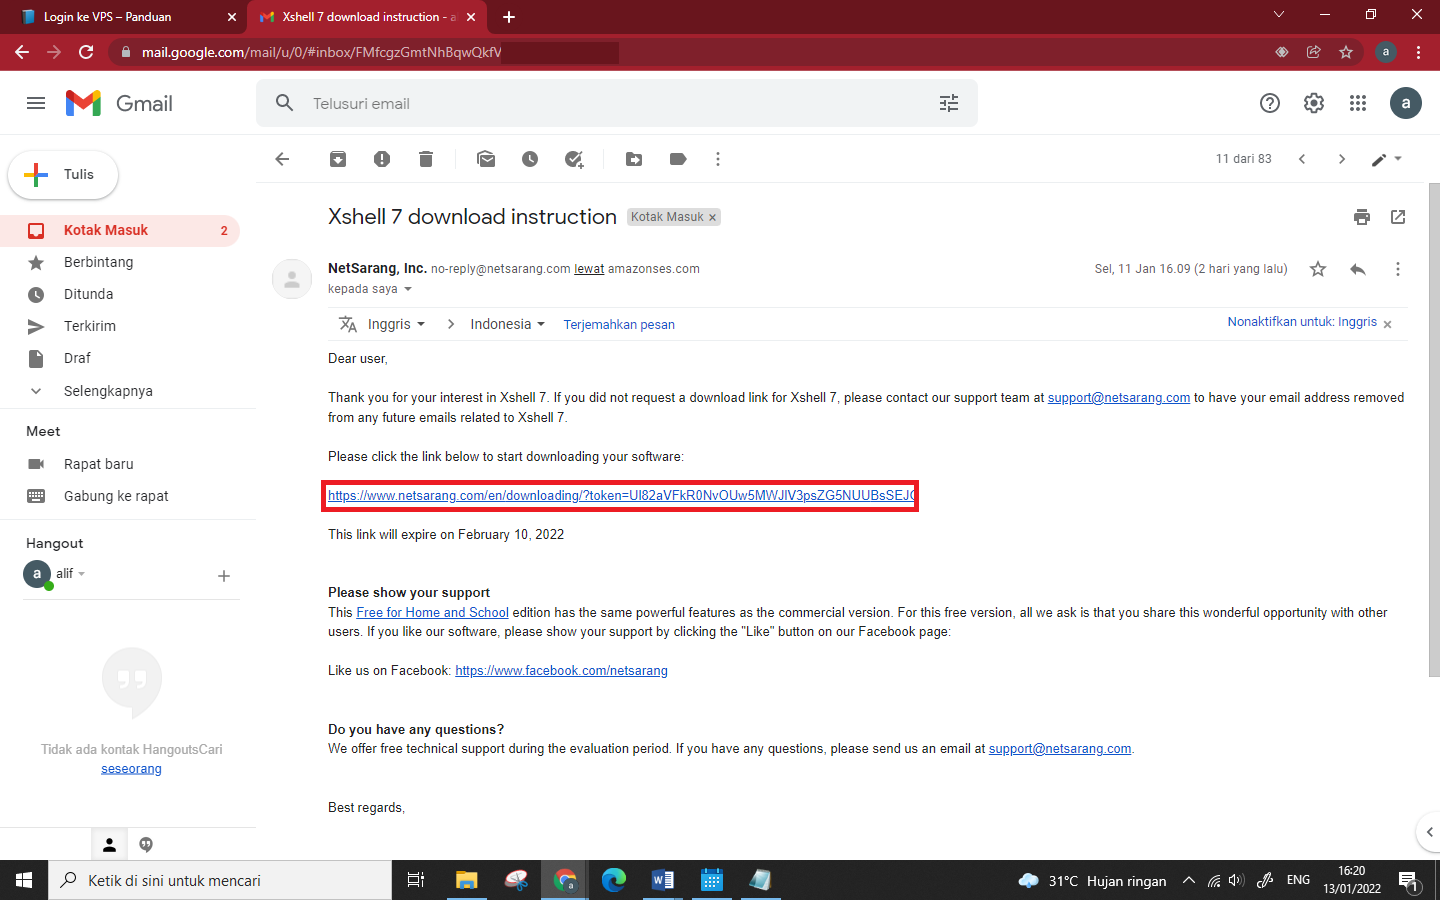
Task: Open the input tools pencil dropdown
Action: coord(1386,159)
